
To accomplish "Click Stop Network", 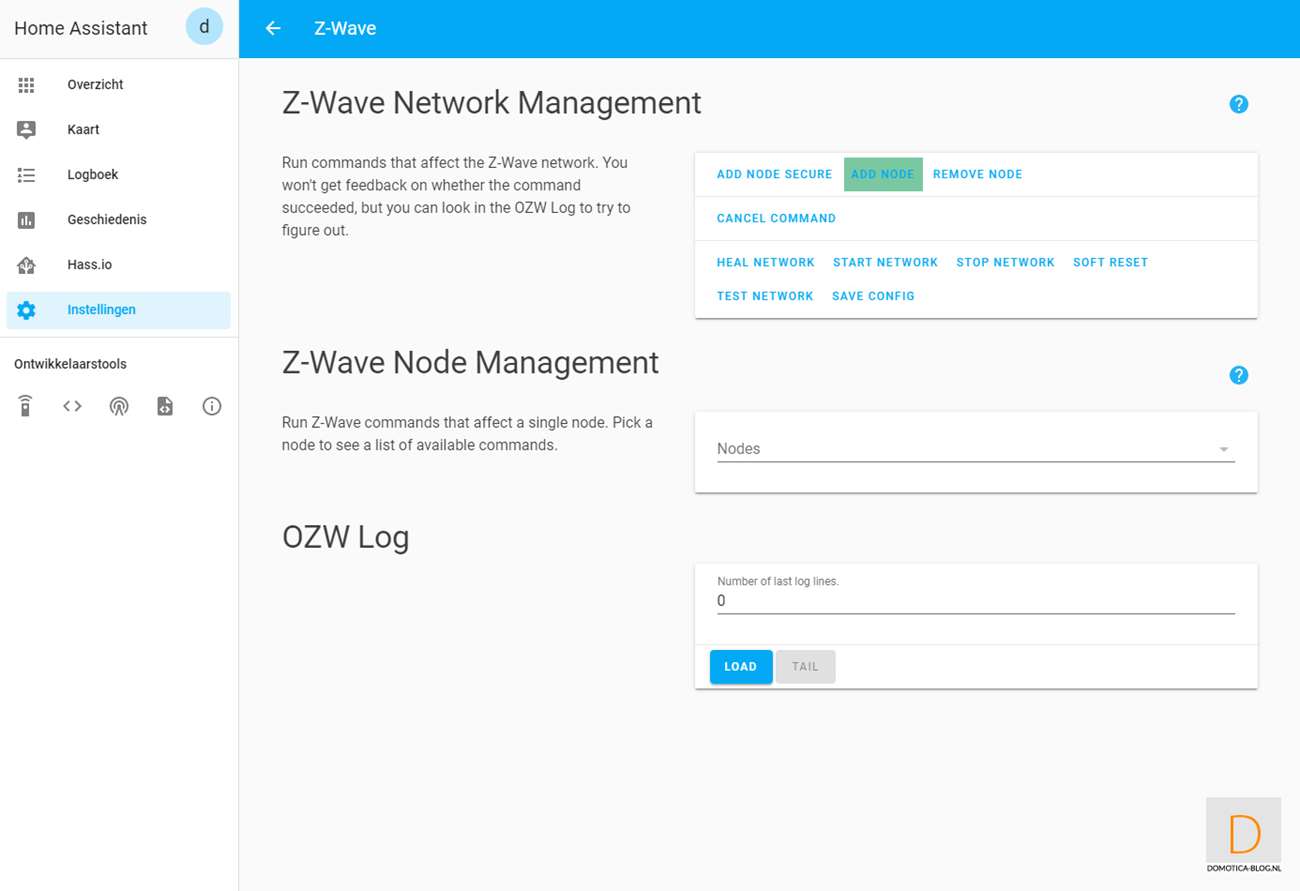I will [x=1005, y=262].
